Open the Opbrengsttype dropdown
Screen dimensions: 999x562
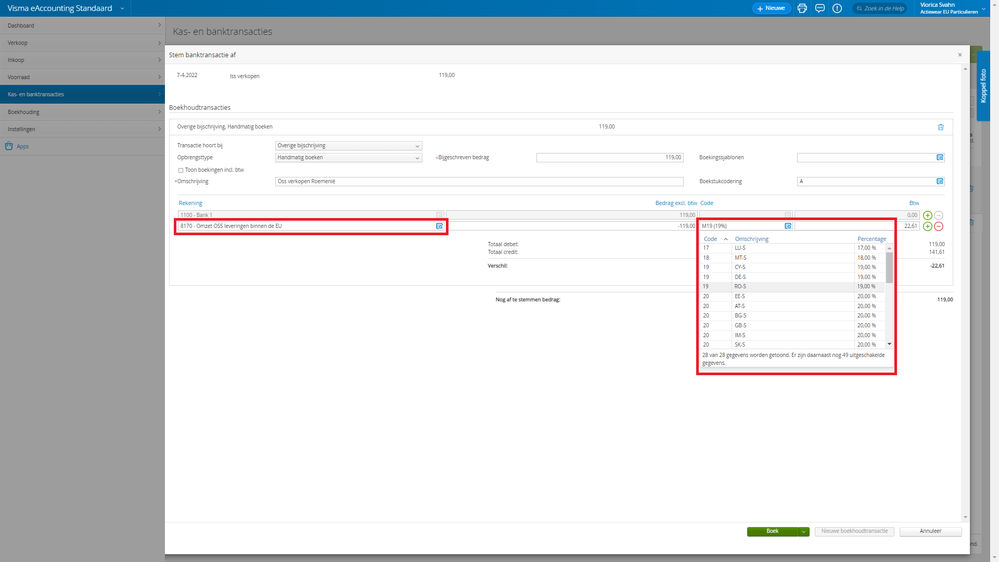point(349,157)
